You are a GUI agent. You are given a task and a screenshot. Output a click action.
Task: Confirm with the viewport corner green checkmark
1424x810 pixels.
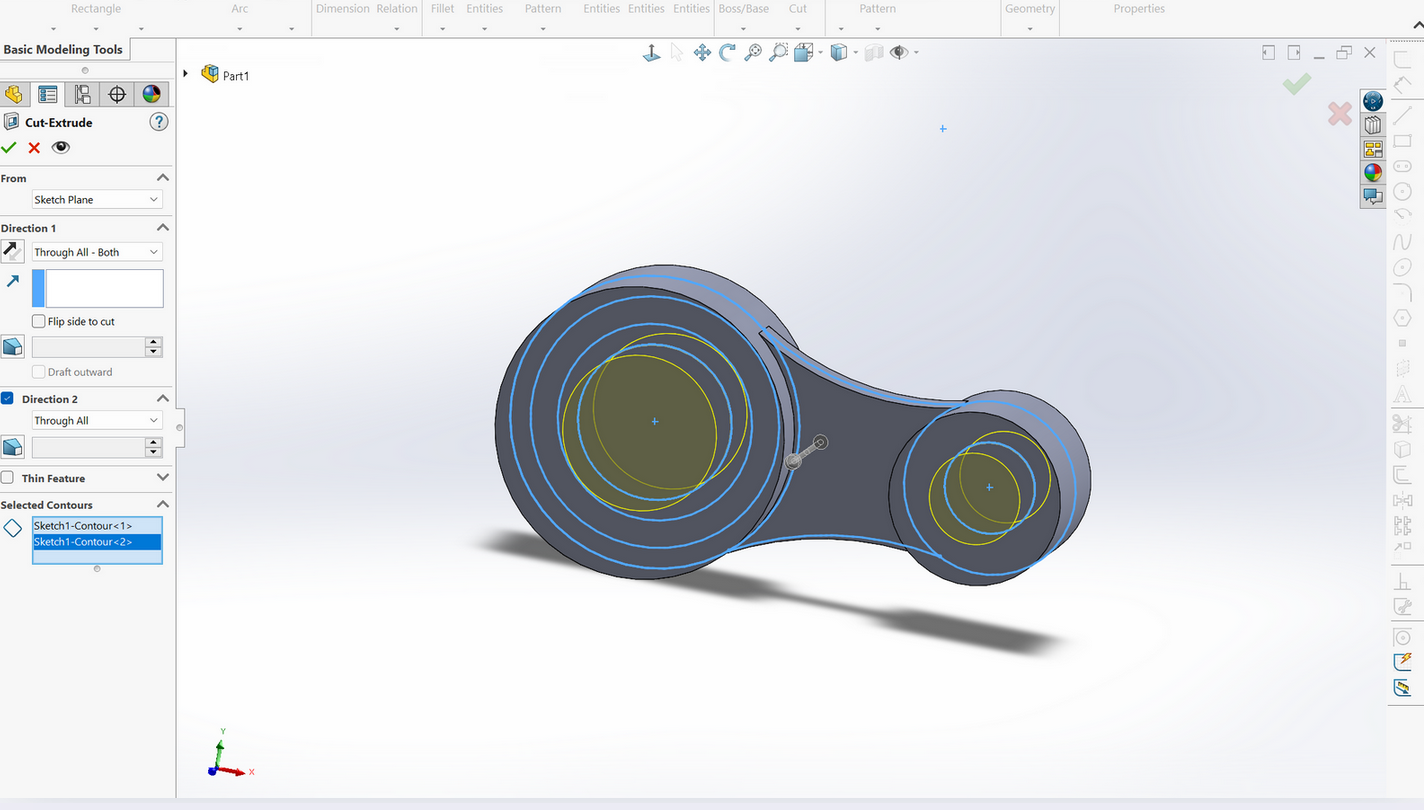pos(1296,84)
